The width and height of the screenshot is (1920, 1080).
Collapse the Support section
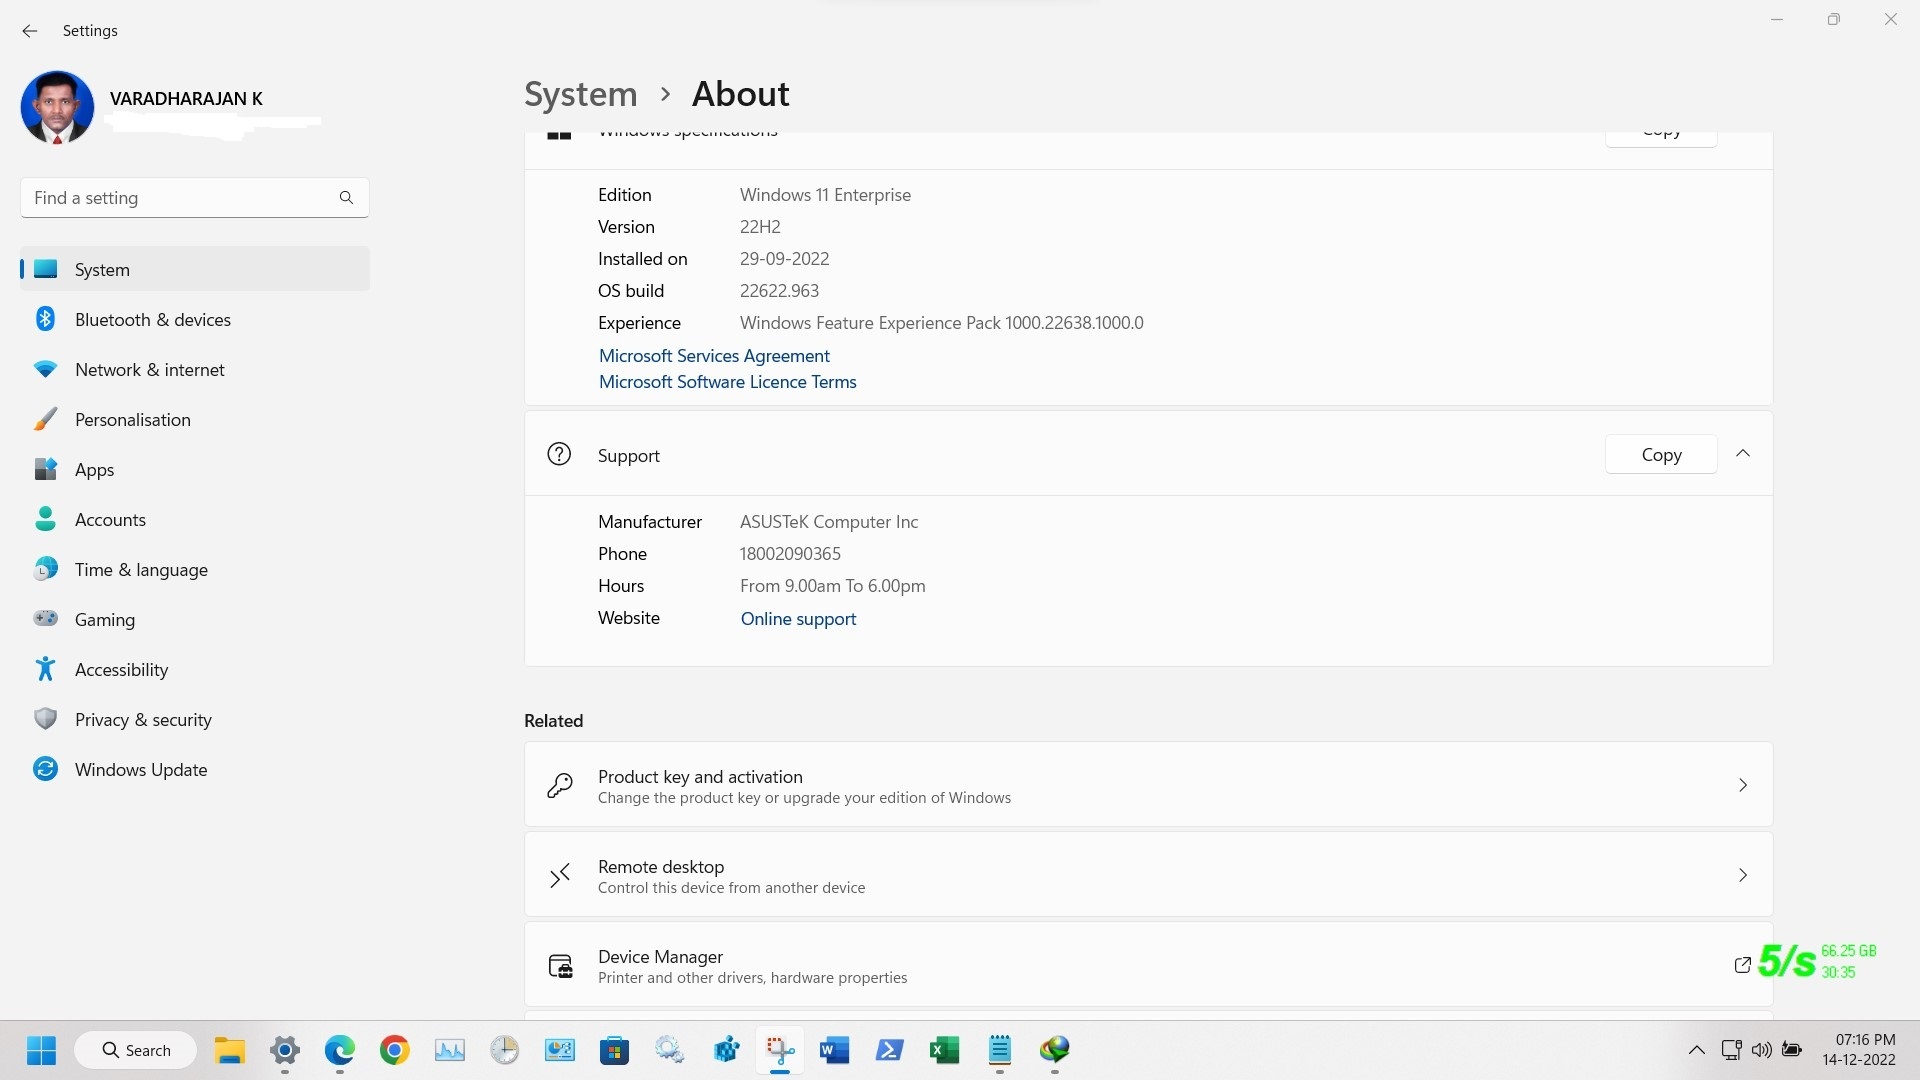click(x=1742, y=453)
